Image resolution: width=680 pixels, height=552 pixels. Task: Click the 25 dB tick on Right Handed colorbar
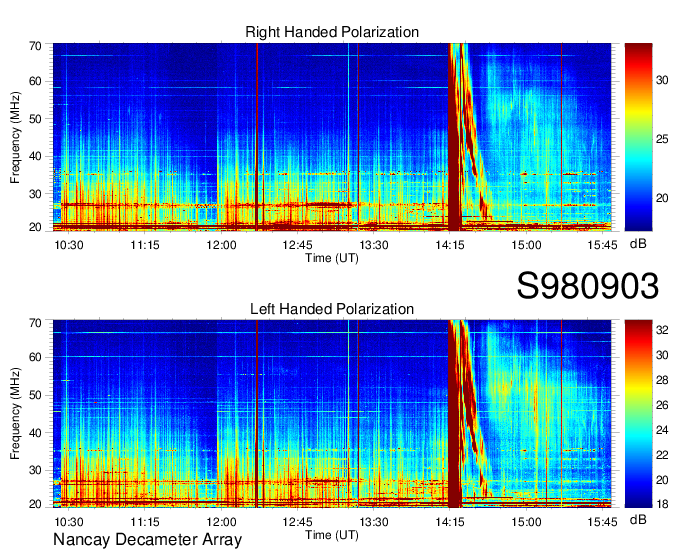point(662,139)
